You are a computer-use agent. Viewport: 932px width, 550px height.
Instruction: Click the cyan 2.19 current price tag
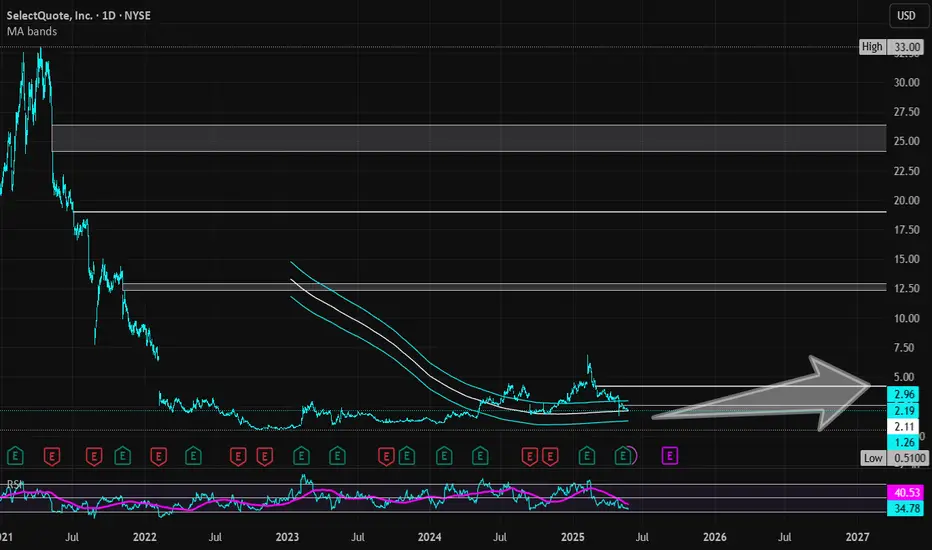(x=903, y=410)
